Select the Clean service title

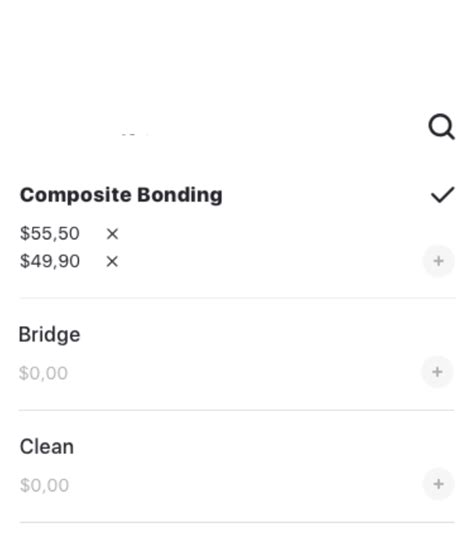tap(47, 446)
